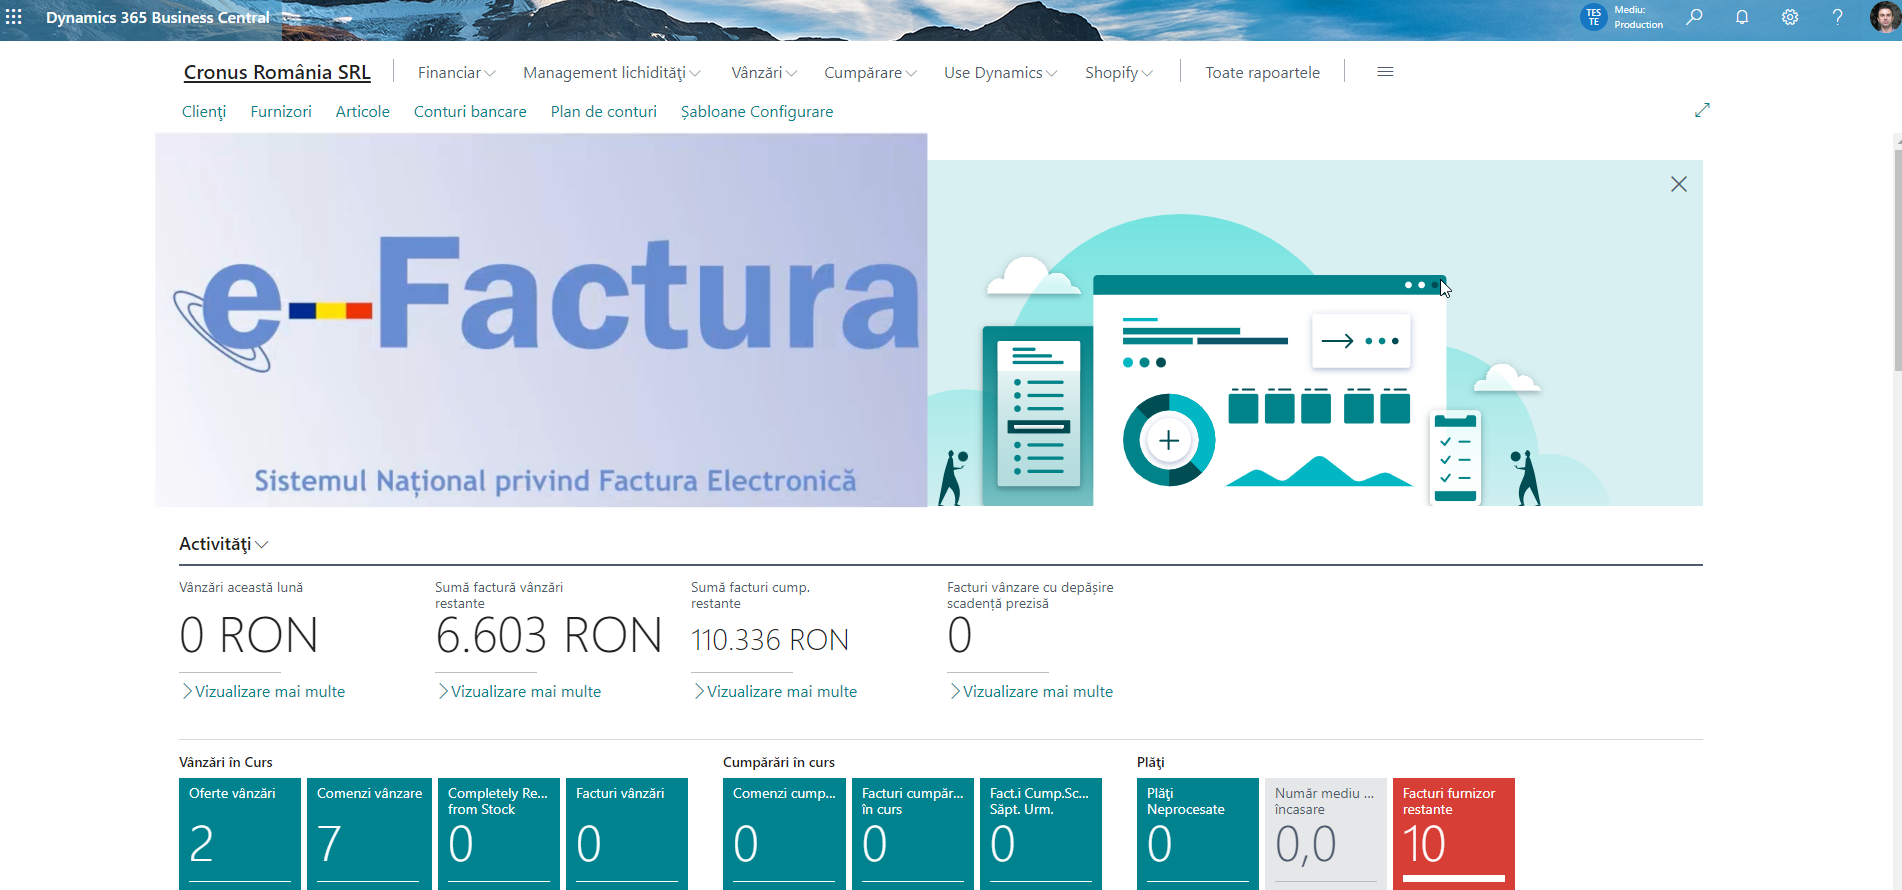The height and width of the screenshot is (890, 1902).
Task: Collapse the Activități section chevron
Action: click(x=262, y=545)
